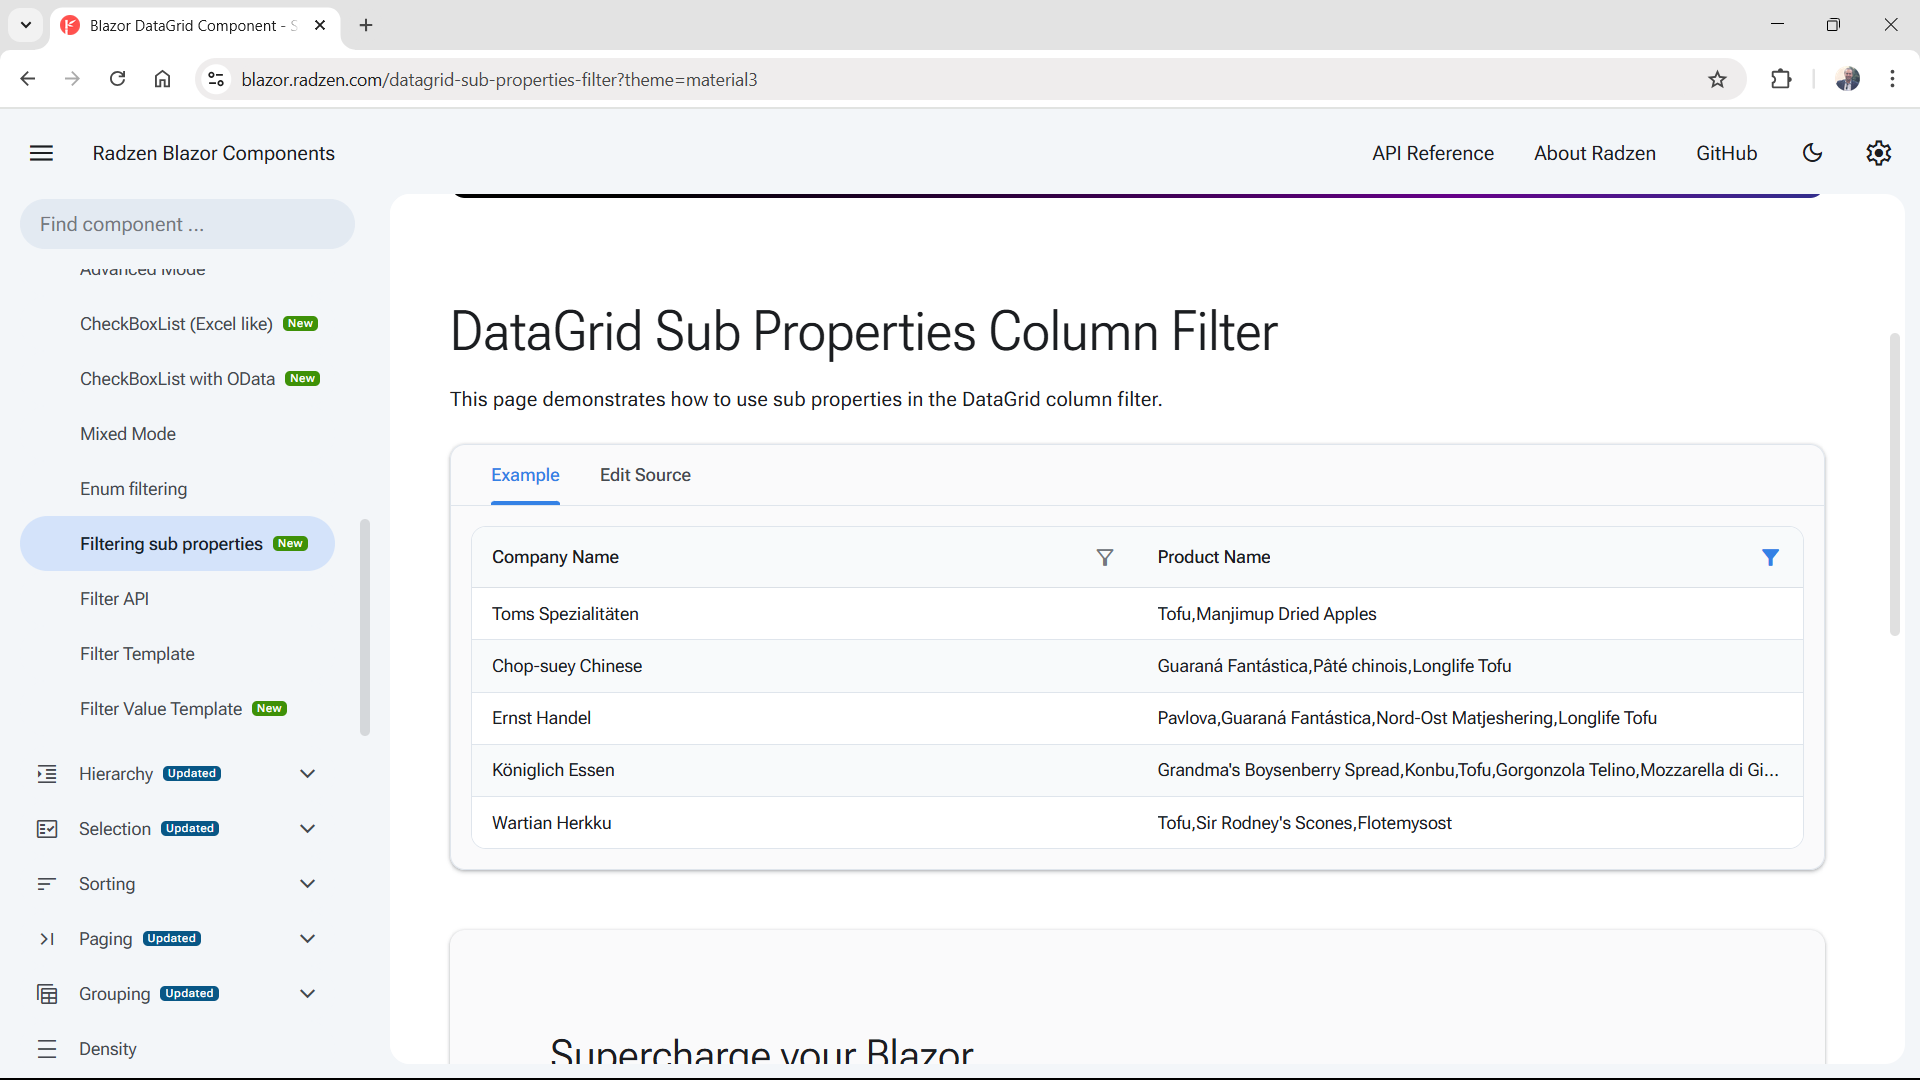Click the Selection menu icon
Image resolution: width=1920 pixels, height=1080 pixels.
pyautogui.click(x=47, y=829)
